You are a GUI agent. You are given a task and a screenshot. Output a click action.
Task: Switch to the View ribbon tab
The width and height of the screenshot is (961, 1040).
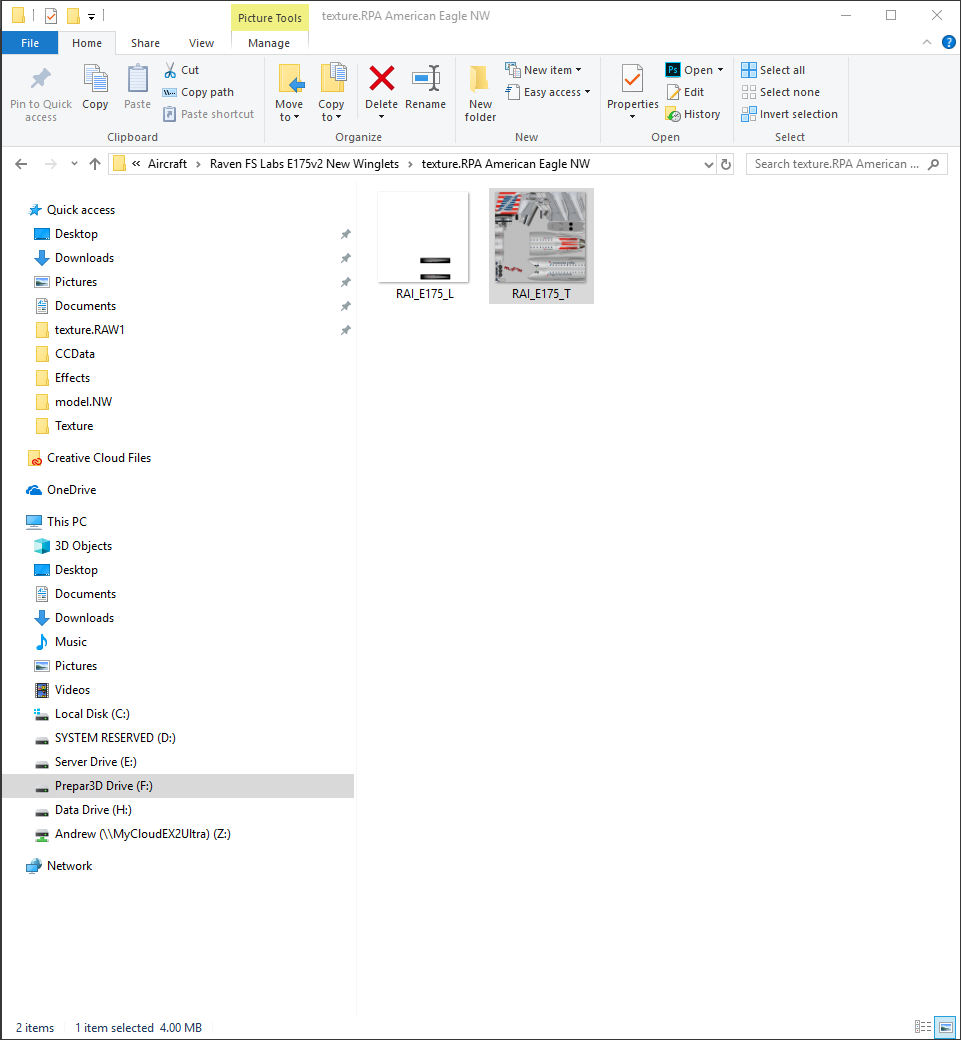point(201,43)
